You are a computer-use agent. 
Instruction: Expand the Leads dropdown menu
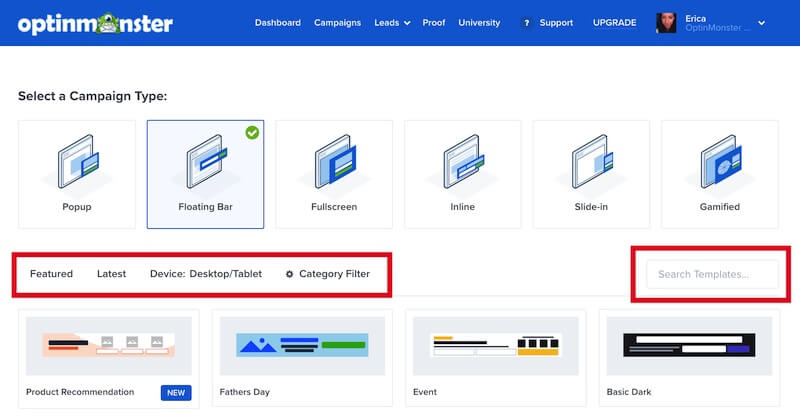[392, 23]
